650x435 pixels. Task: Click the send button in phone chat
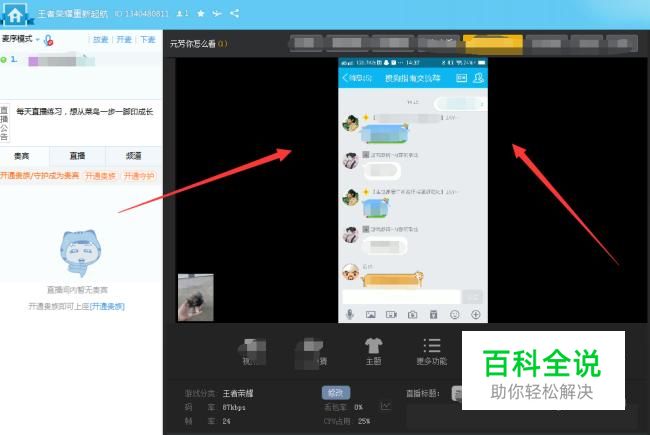click(x=473, y=297)
